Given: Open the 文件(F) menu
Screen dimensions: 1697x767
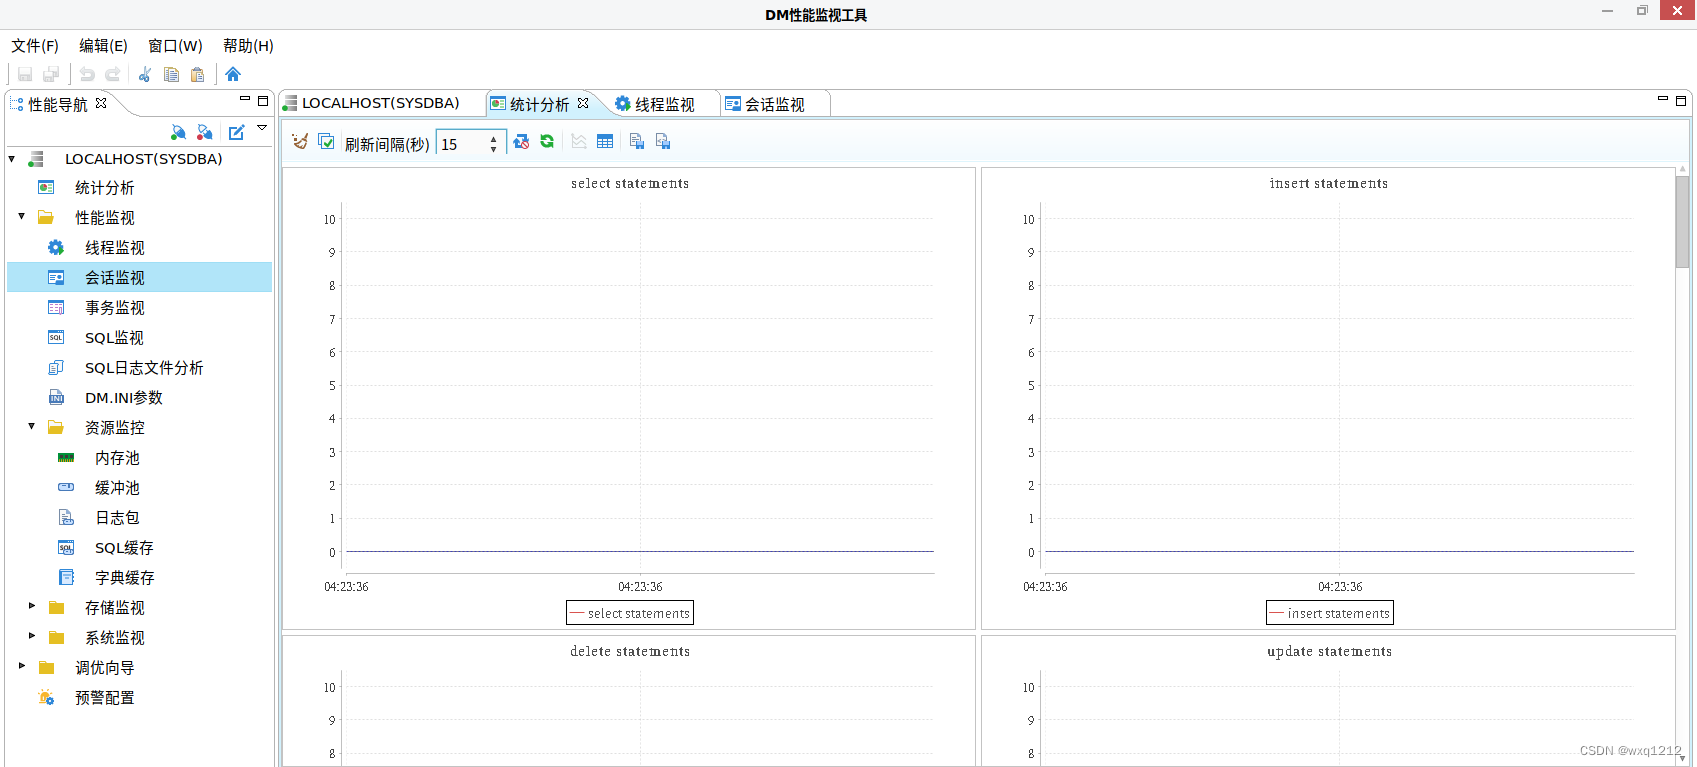Looking at the screenshot, I should [35, 46].
